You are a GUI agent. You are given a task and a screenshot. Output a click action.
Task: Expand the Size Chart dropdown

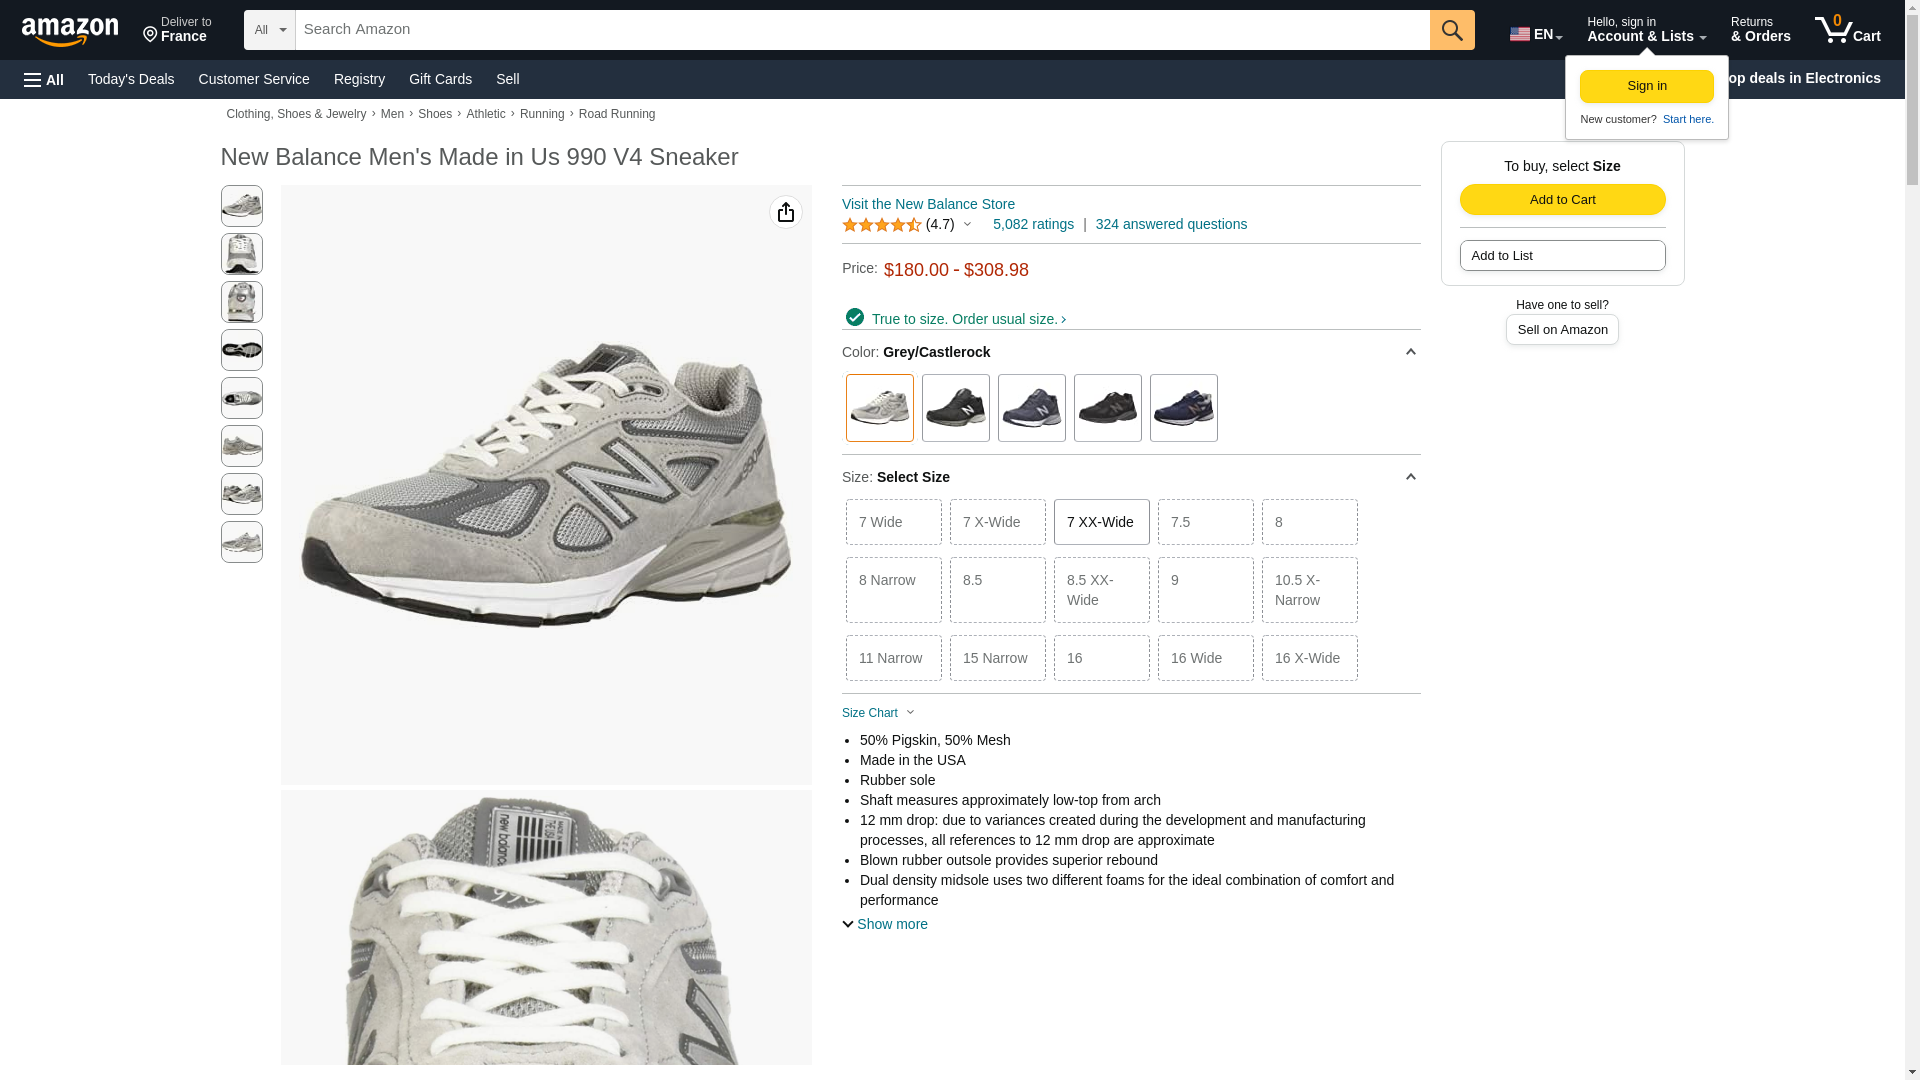878,713
